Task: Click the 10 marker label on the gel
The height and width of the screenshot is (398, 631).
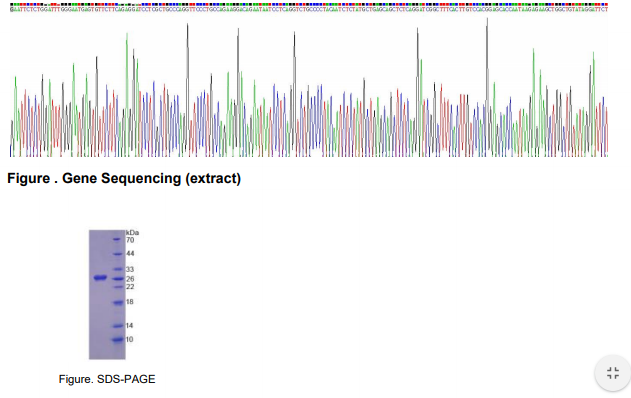Action: point(130,339)
